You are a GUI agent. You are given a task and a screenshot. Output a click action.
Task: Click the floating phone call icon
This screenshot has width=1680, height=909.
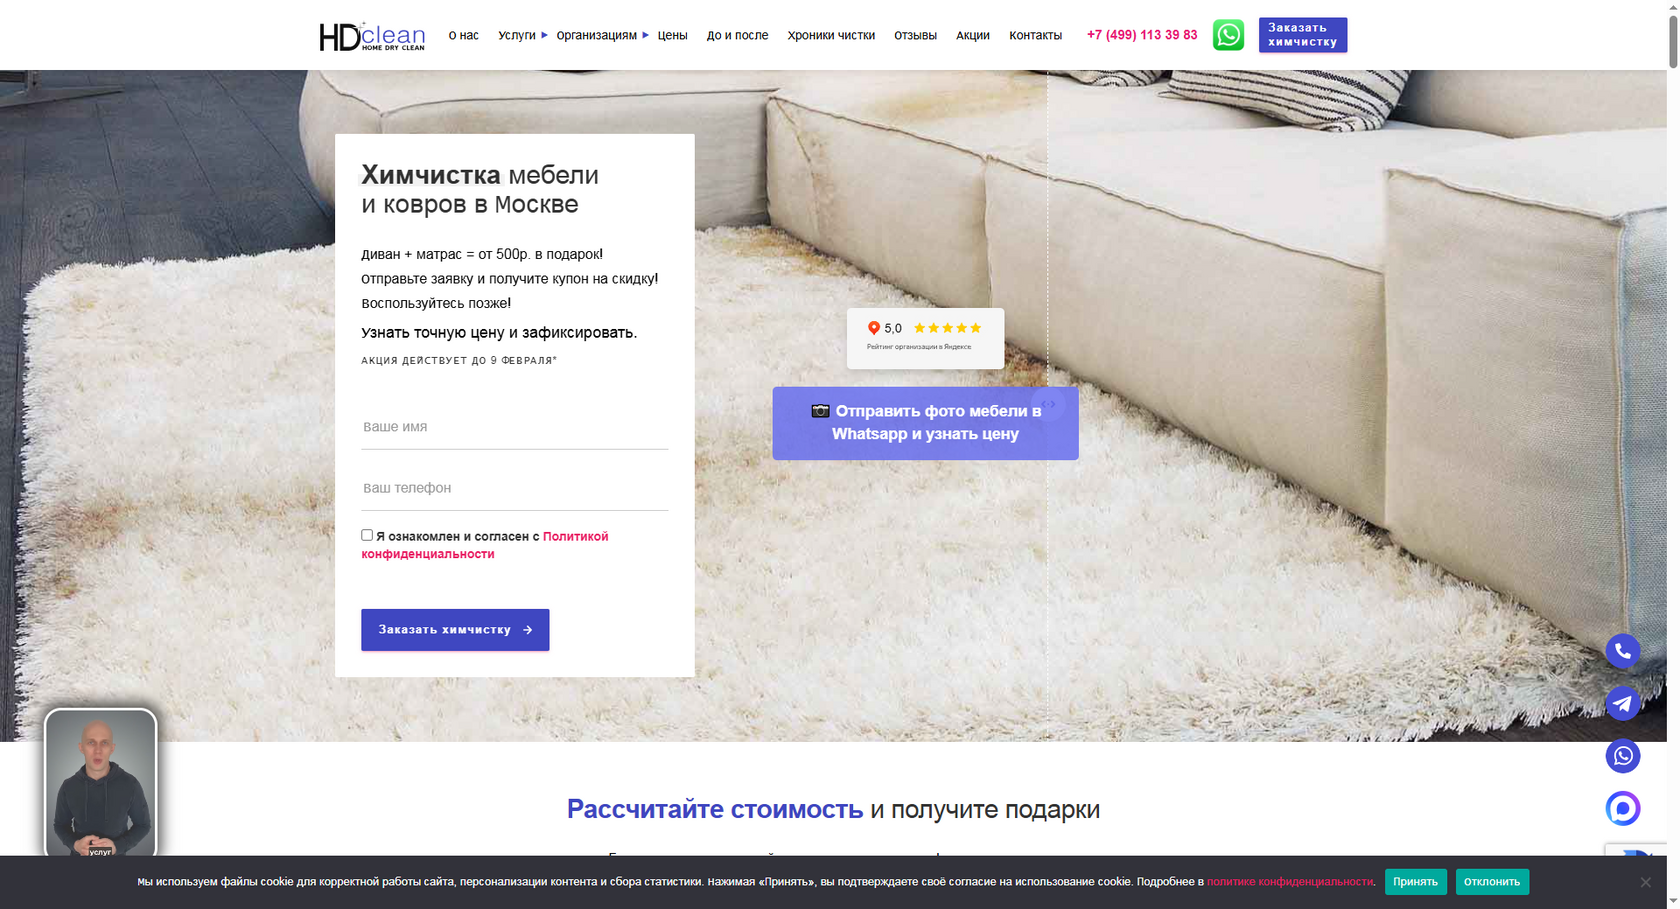pos(1622,651)
